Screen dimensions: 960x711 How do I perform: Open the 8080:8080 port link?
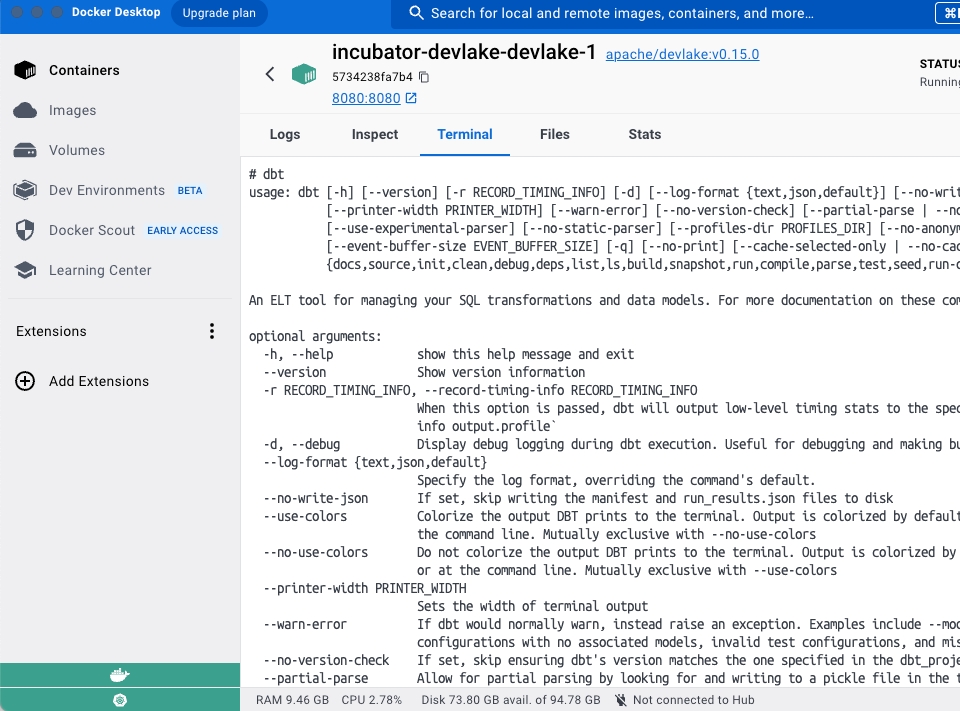point(366,98)
